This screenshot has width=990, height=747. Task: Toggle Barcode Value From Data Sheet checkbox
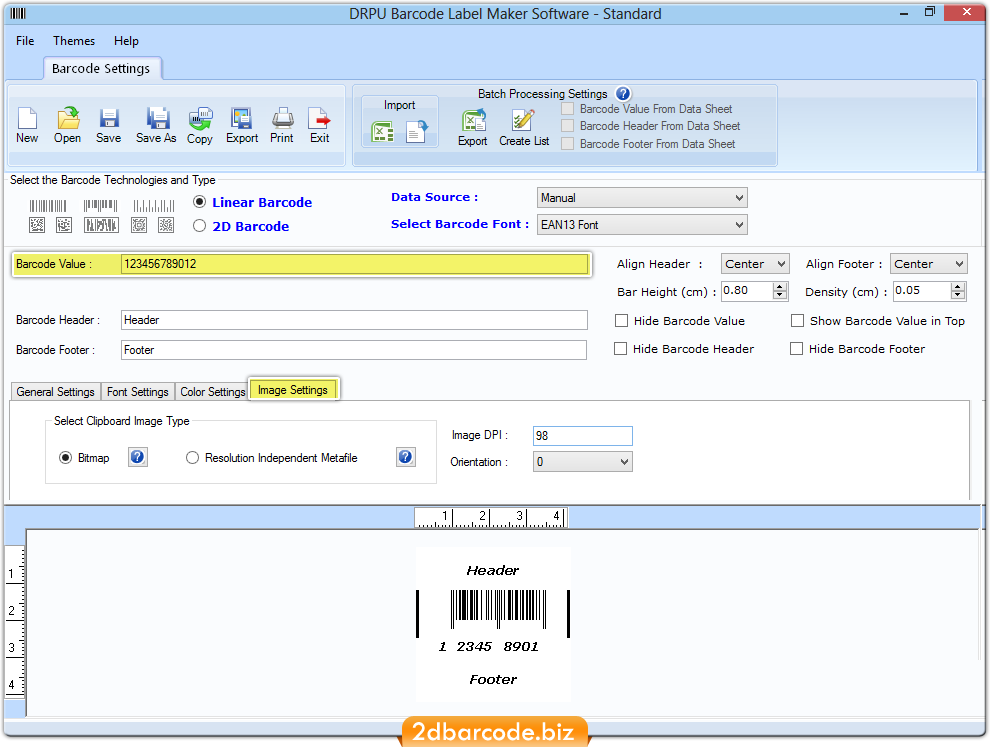(568, 109)
